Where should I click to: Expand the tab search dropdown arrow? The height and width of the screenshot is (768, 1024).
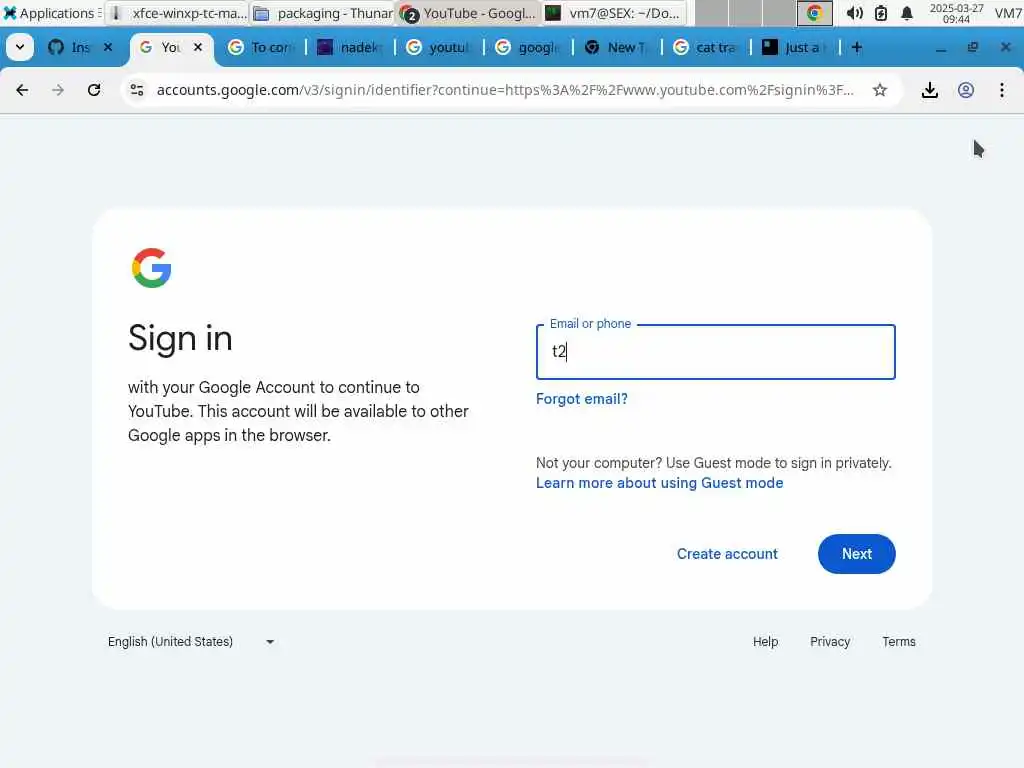(20, 48)
